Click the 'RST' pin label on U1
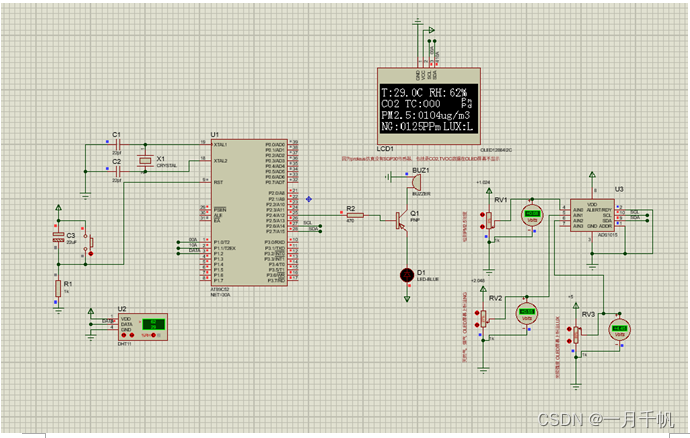 pos(218,182)
